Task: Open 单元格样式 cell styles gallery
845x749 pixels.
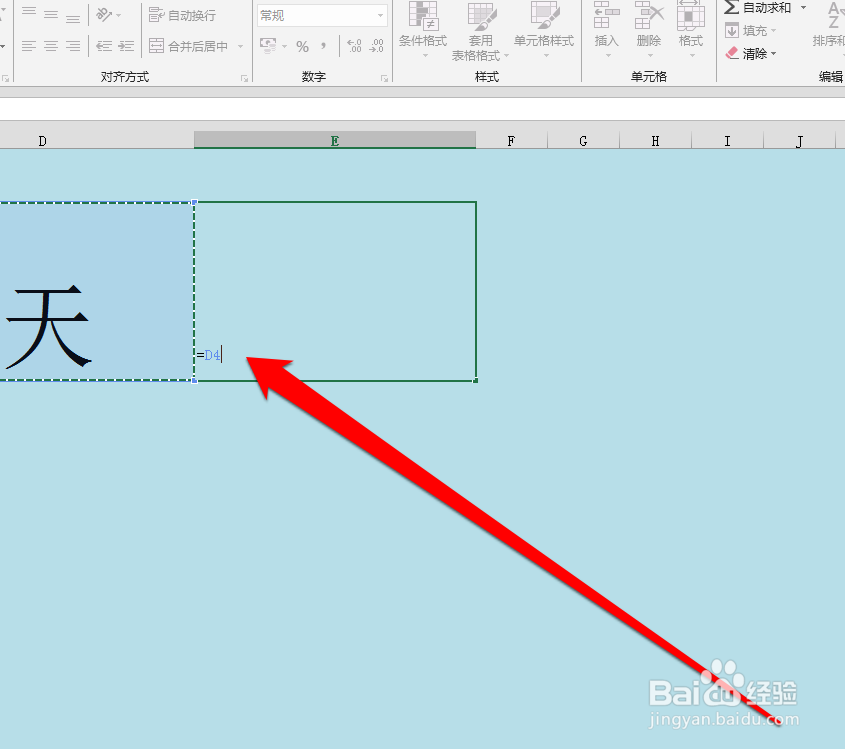Action: coord(544,30)
